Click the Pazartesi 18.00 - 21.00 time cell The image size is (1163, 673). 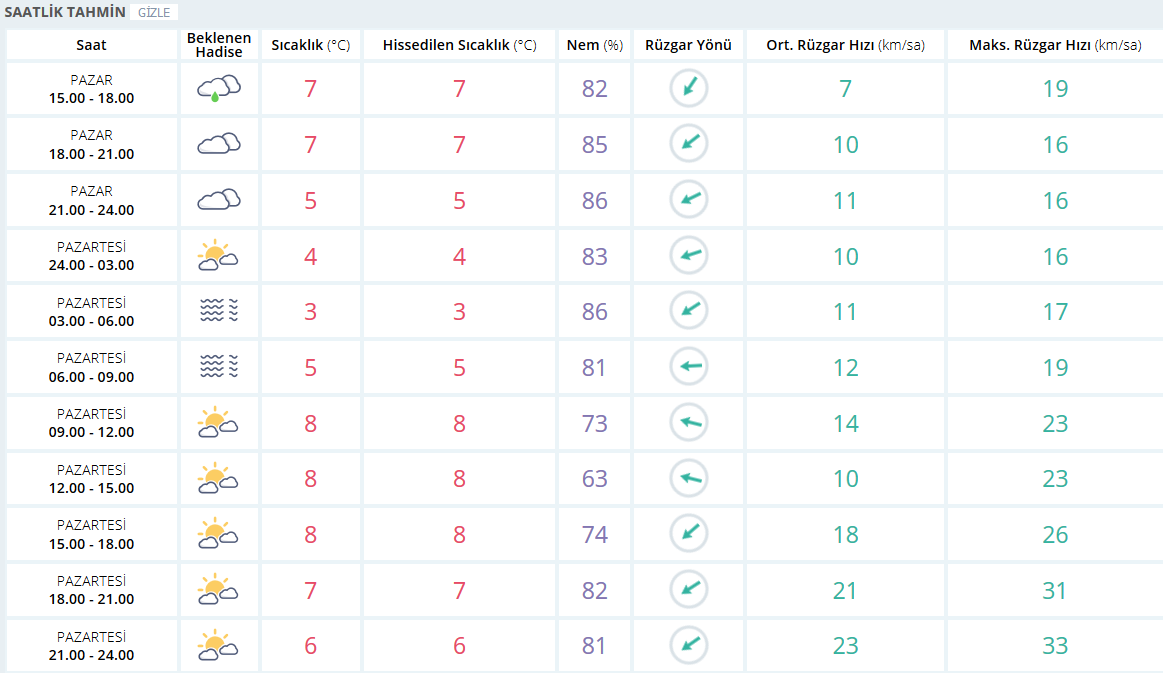tap(91, 590)
